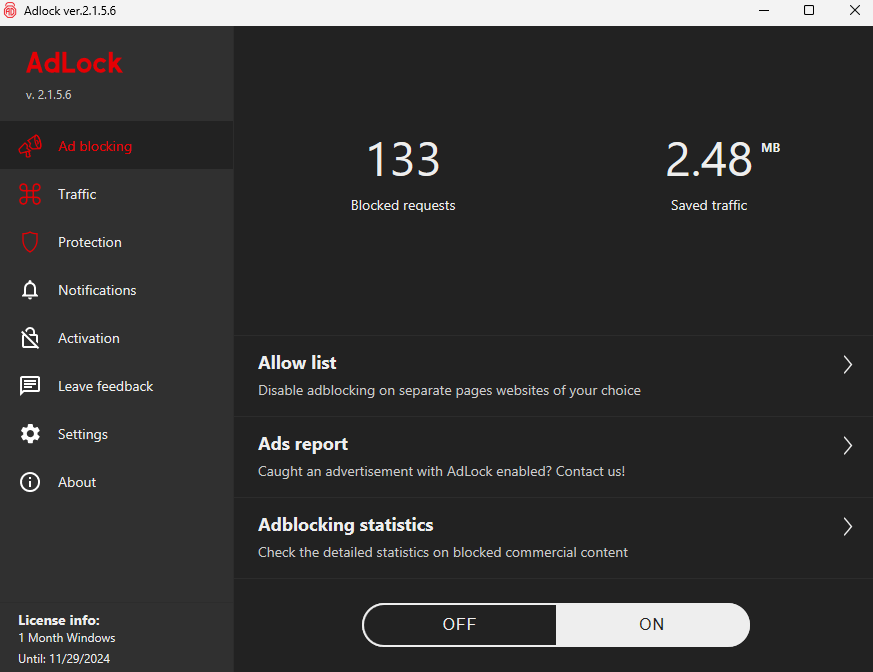The width and height of the screenshot is (873, 672).
Task: Switch ad blocking ON
Action: [652, 625]
